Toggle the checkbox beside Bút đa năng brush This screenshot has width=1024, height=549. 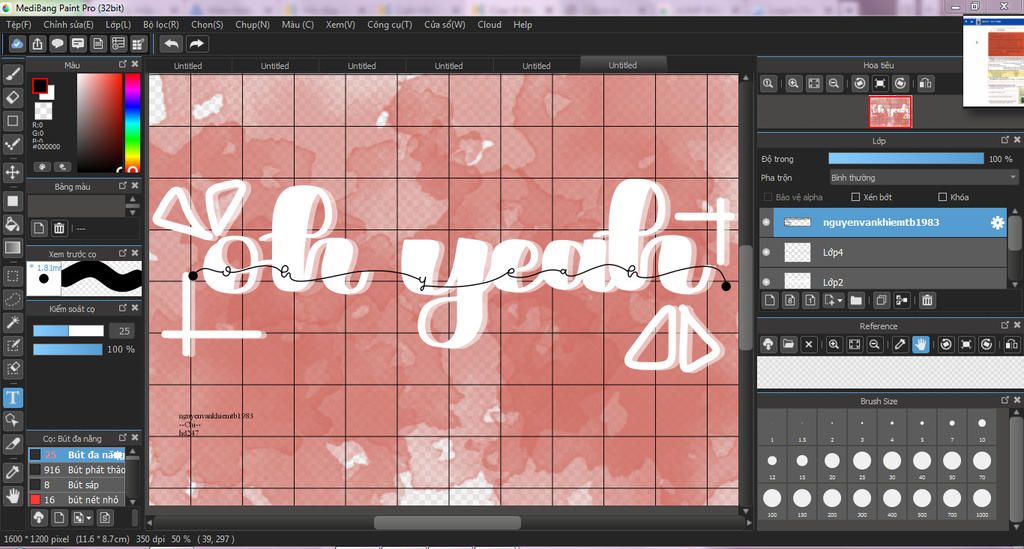tap(35, 454)
